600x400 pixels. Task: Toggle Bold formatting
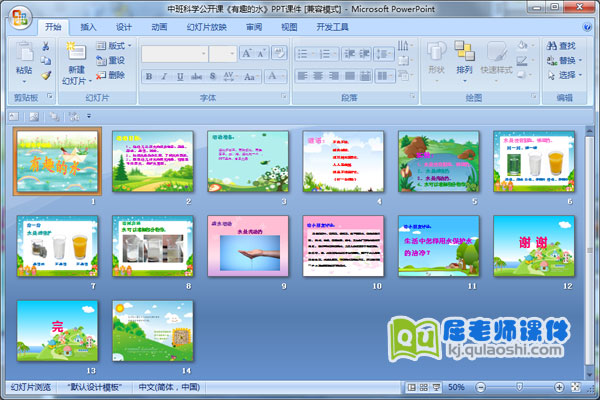click(x=149, y=77)
